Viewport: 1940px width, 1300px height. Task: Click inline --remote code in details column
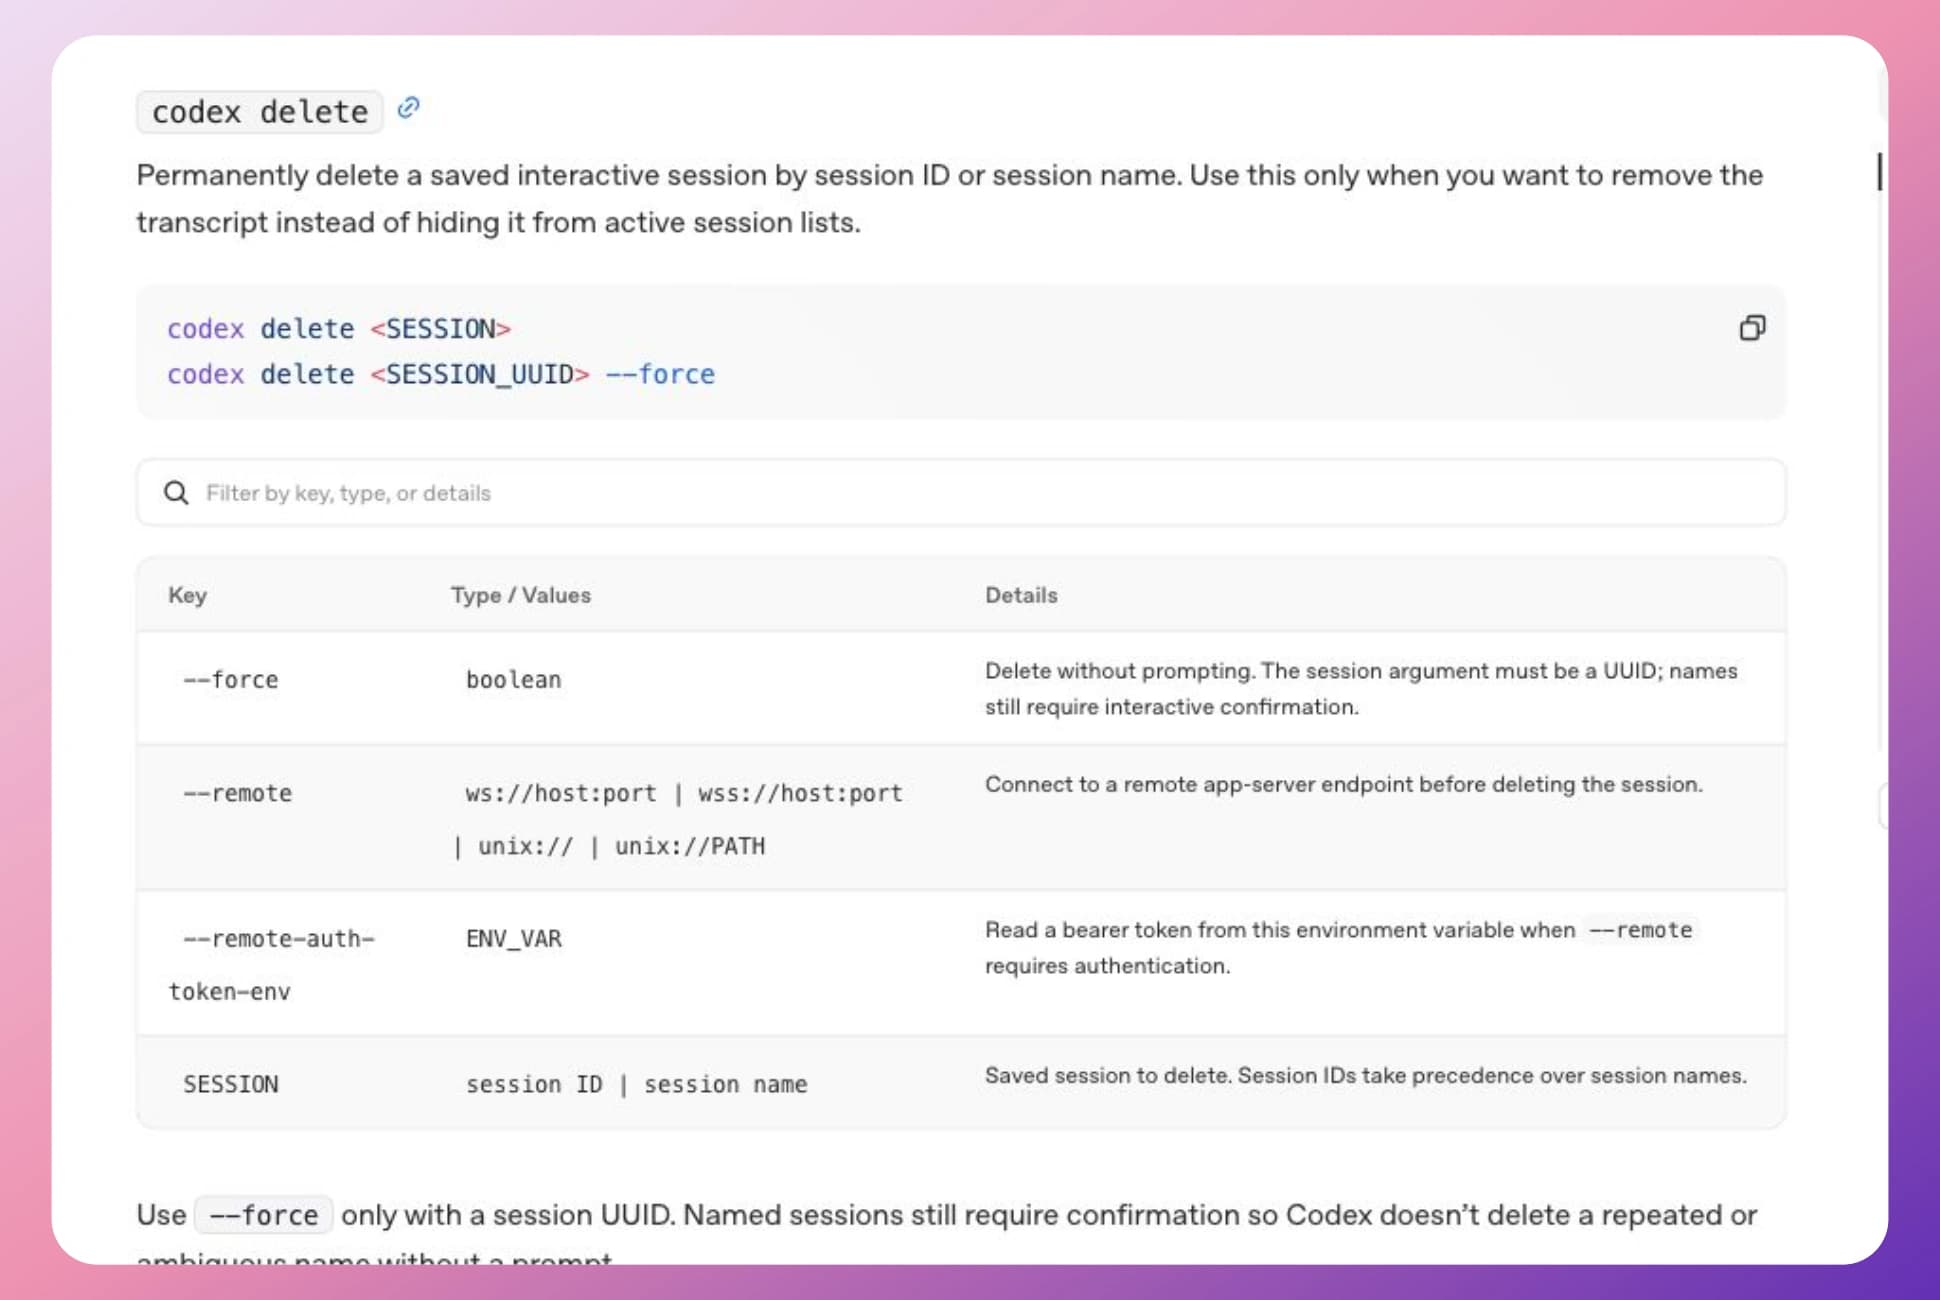1640,930
